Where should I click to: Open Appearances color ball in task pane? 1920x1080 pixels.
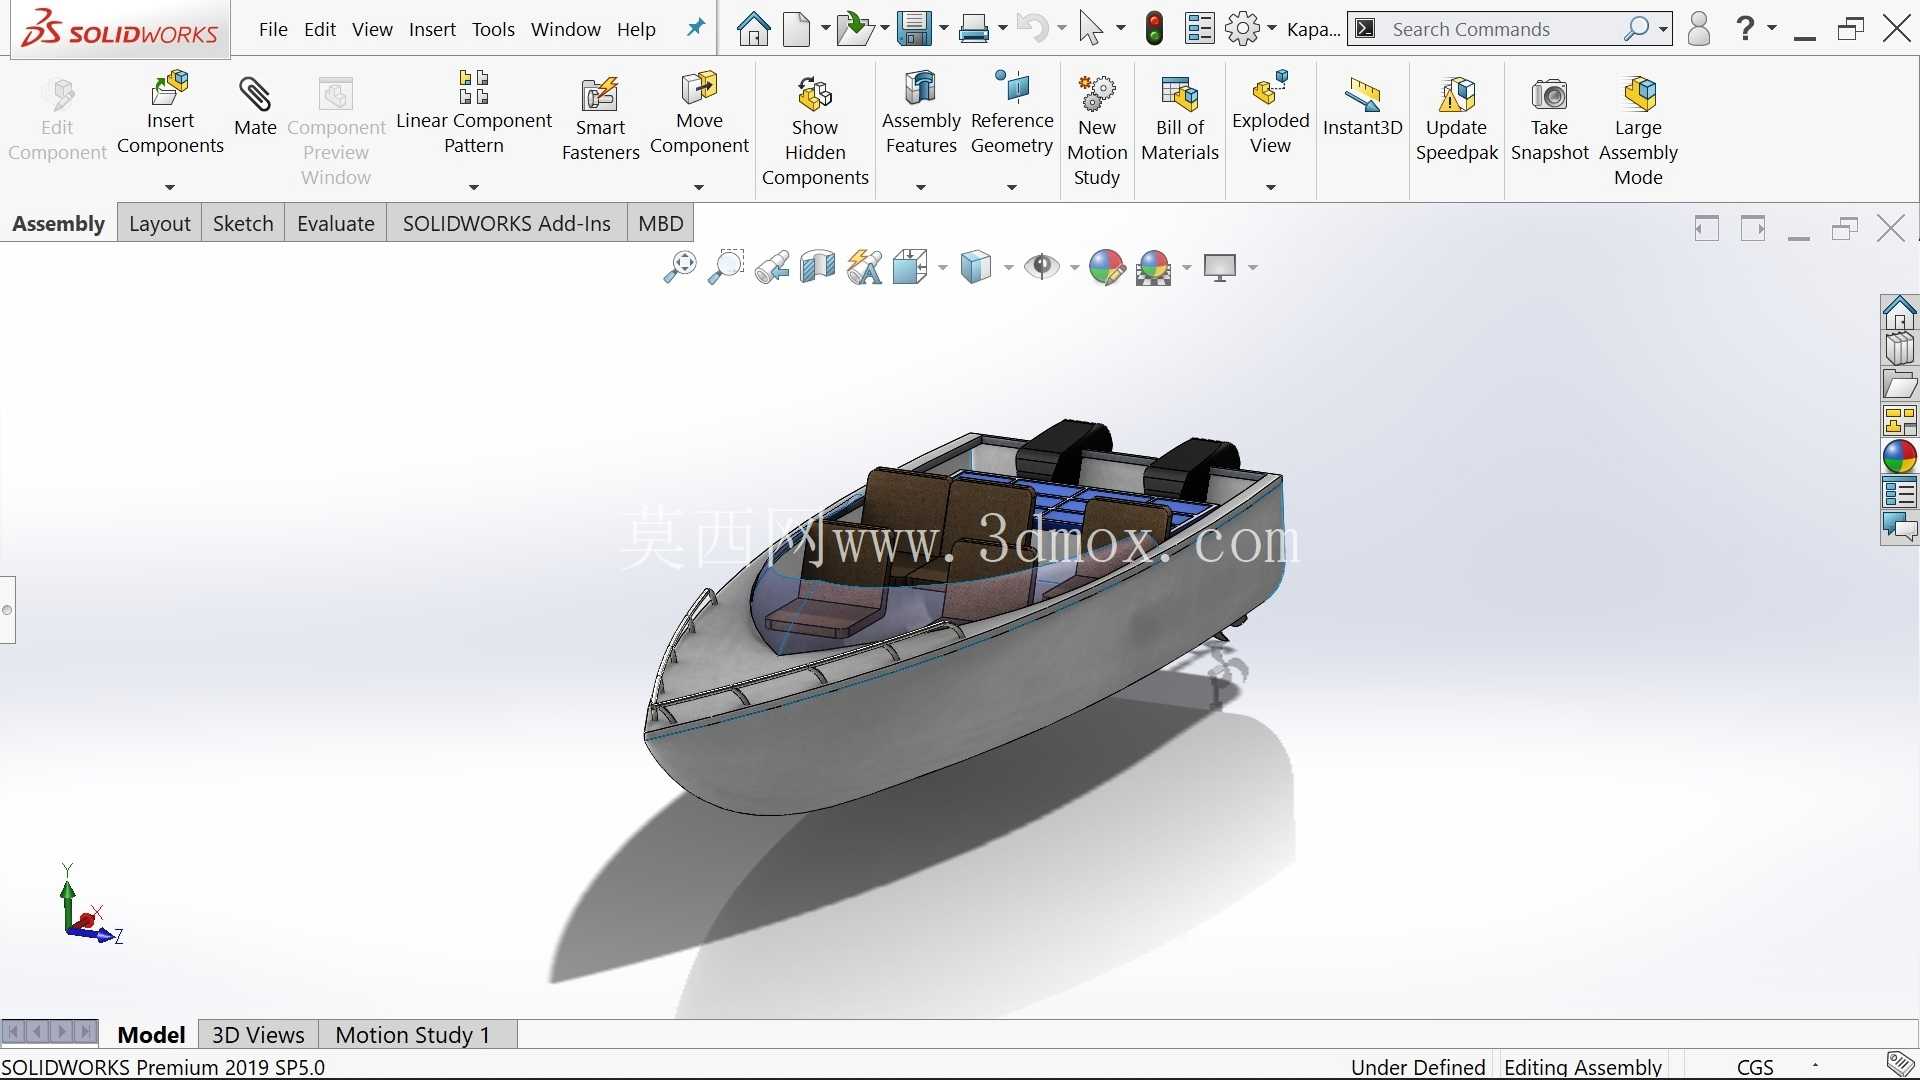pyautogui.click(x=1899, y=457)
